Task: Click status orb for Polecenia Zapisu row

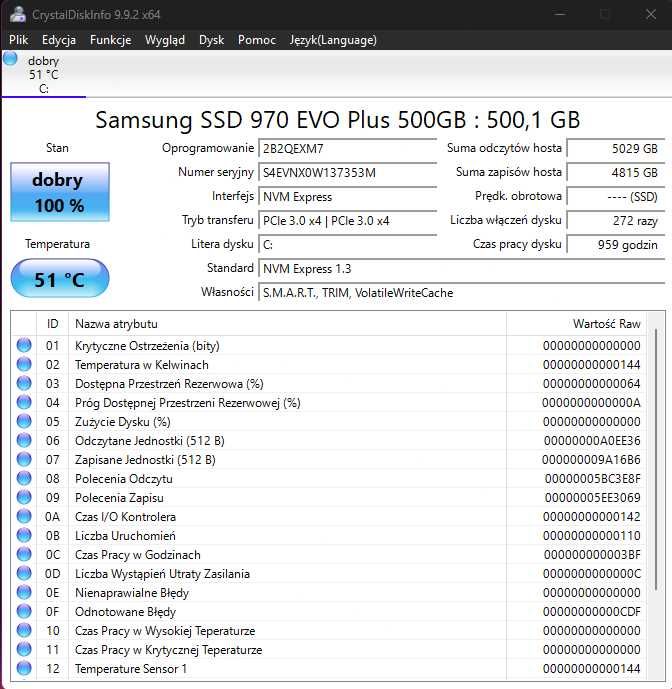Action: (x=24, y=497)
